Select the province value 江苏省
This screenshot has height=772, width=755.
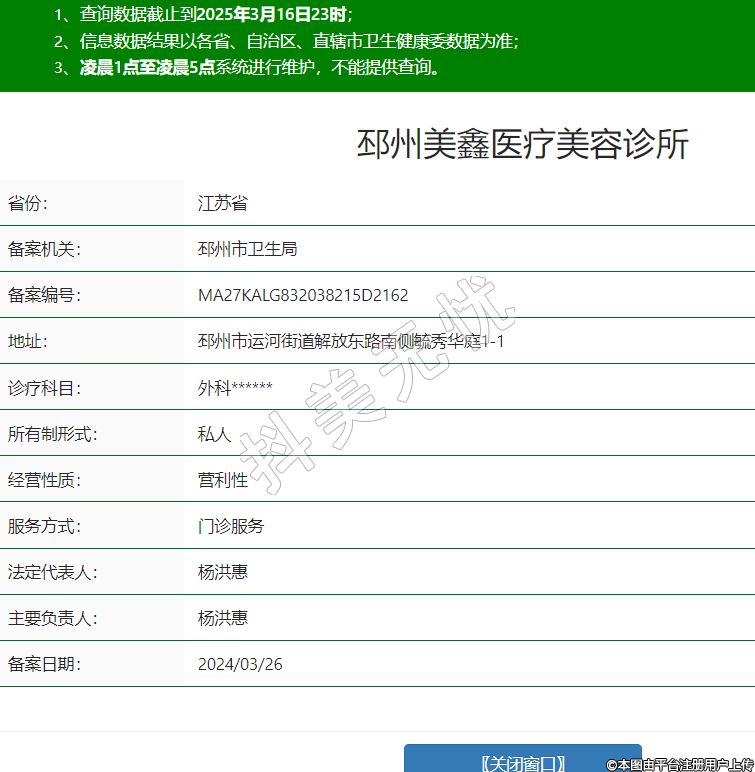[x=222, y=203]
